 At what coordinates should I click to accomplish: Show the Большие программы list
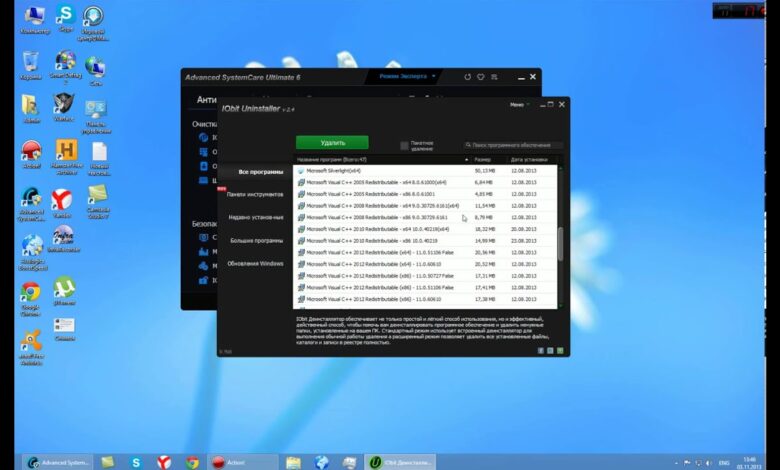coord(256,240)
